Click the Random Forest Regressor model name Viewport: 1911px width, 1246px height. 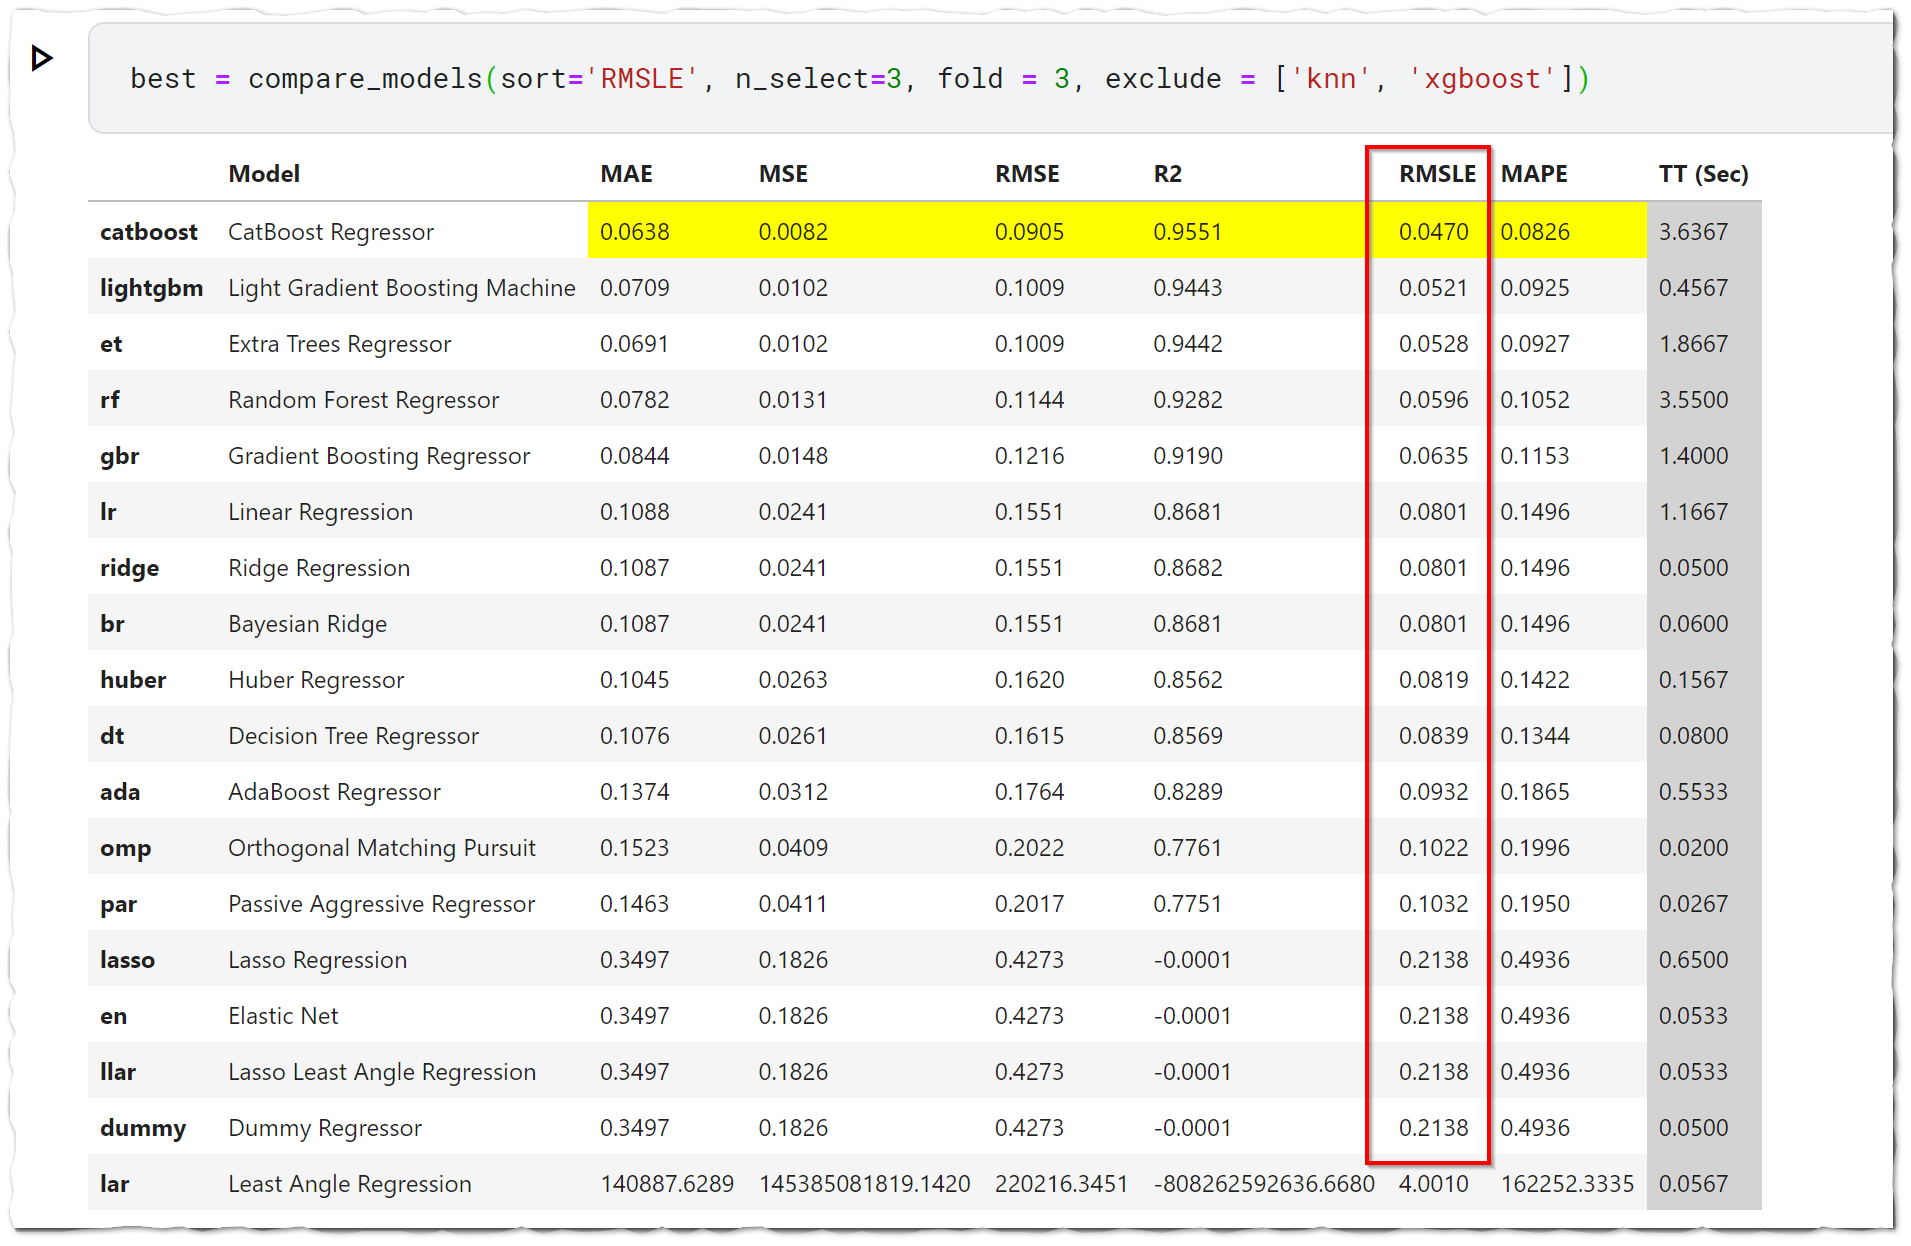[363, 399]
